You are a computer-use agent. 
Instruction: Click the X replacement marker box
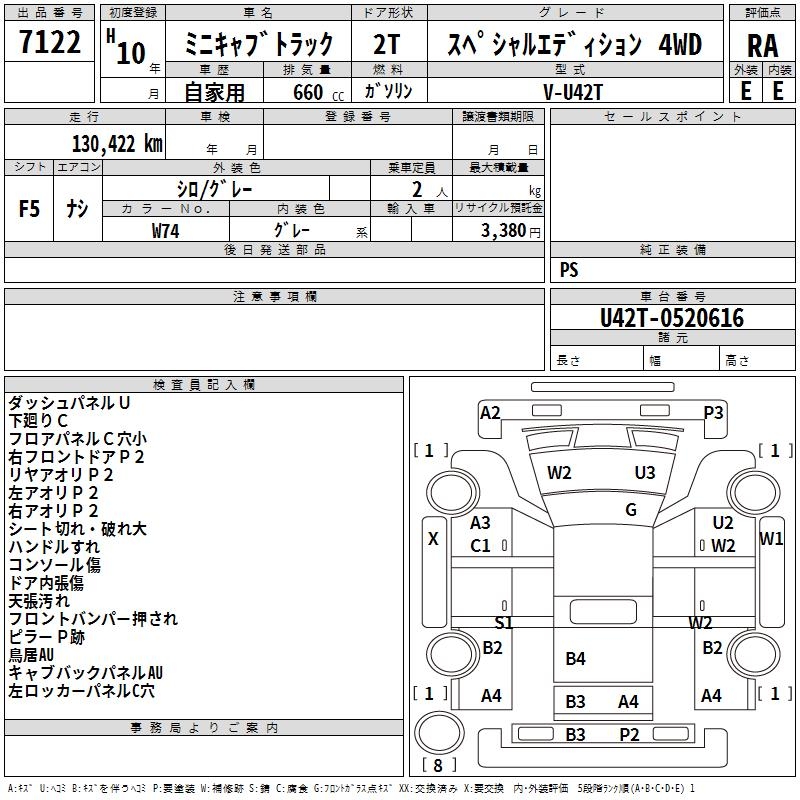433,540
